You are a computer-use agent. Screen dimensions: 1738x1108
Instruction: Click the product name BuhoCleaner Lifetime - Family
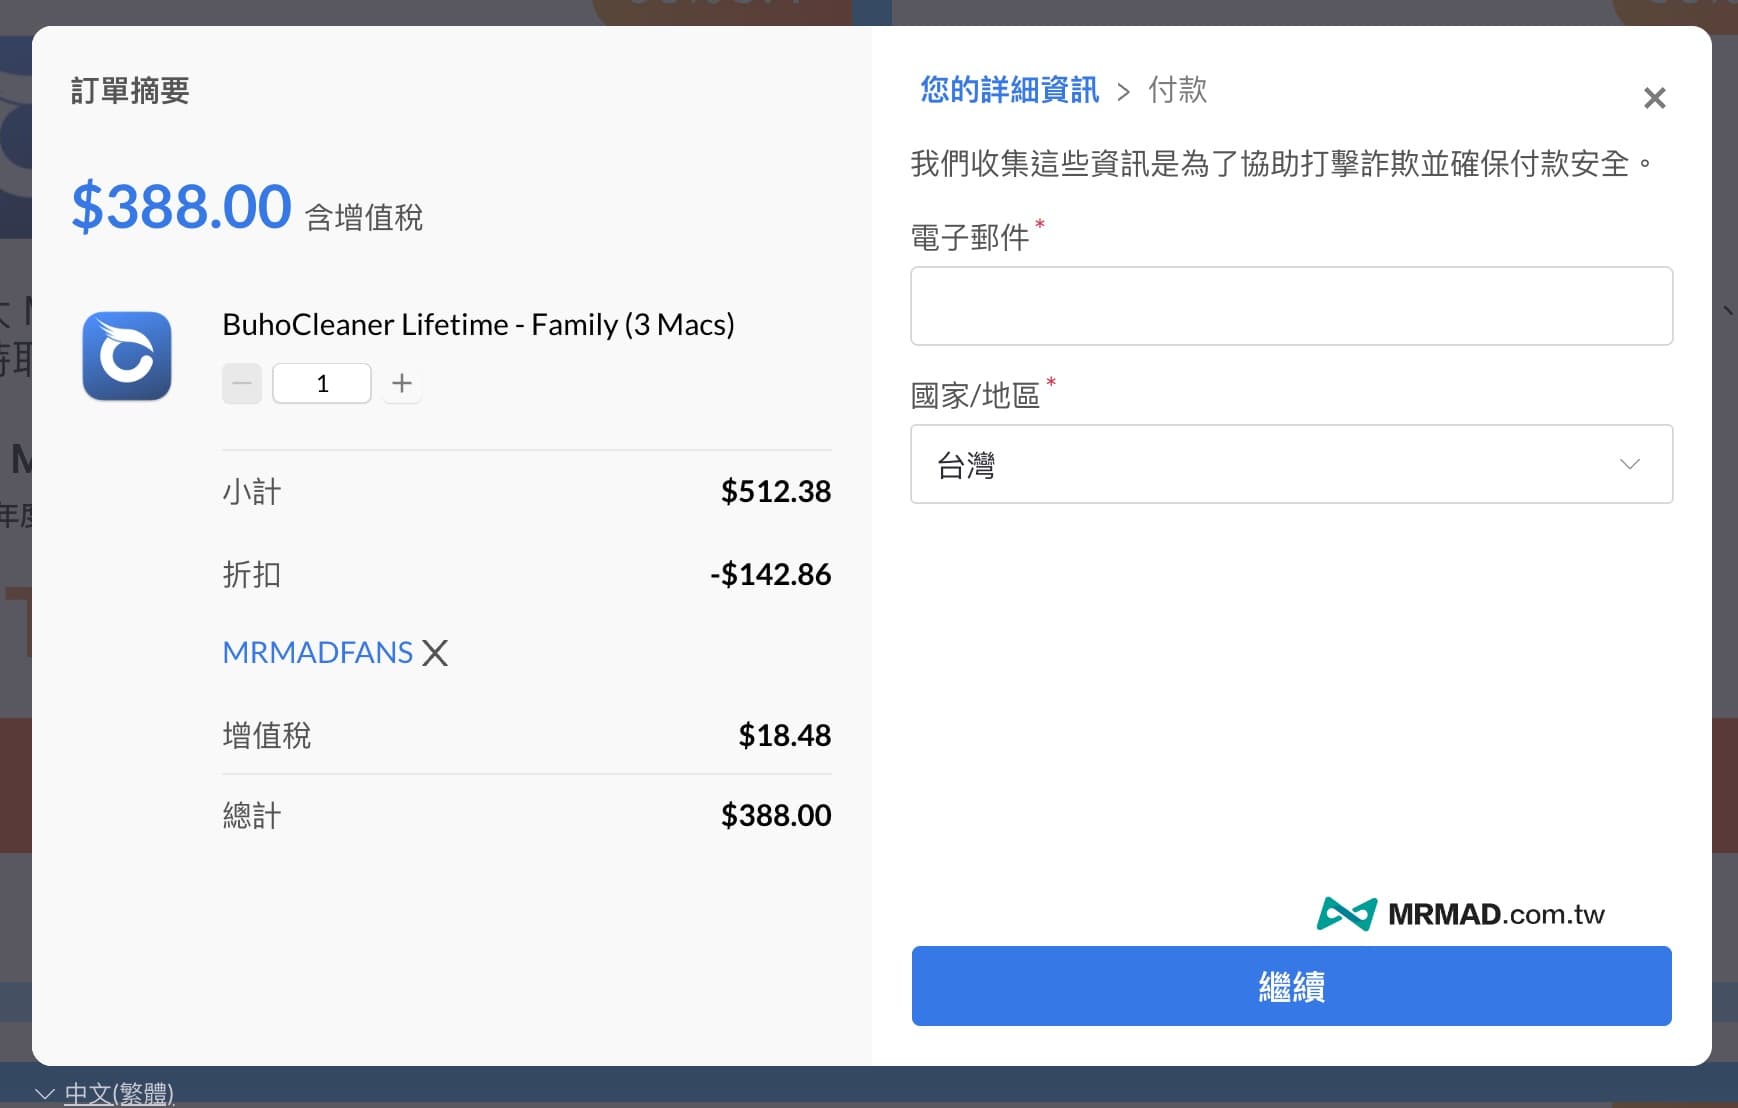tap(478, 324)
